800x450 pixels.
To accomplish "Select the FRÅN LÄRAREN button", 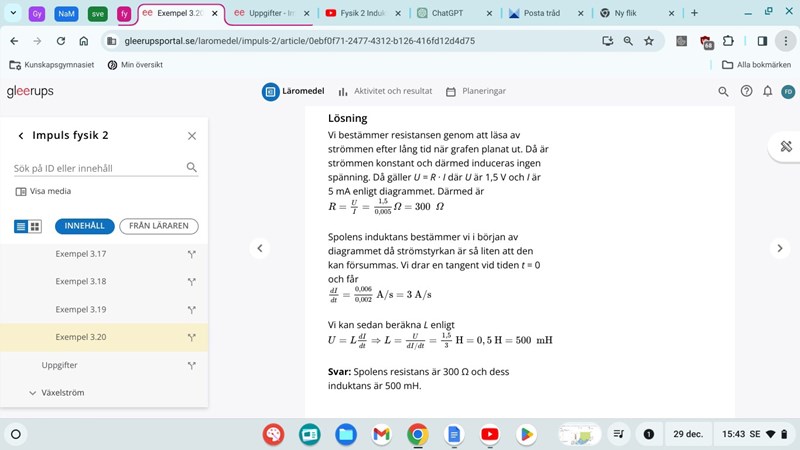I will coord(158,226).
